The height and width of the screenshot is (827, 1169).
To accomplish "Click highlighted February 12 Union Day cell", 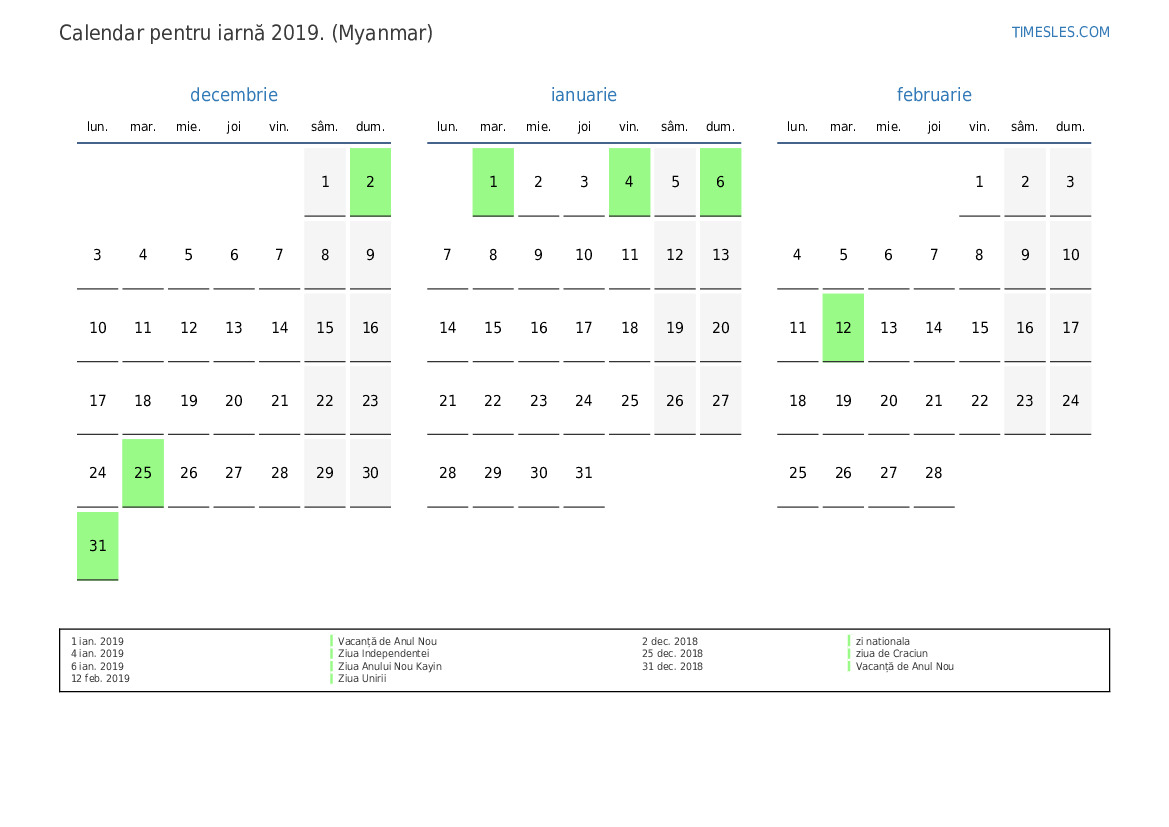I will [x=843, y=328].
